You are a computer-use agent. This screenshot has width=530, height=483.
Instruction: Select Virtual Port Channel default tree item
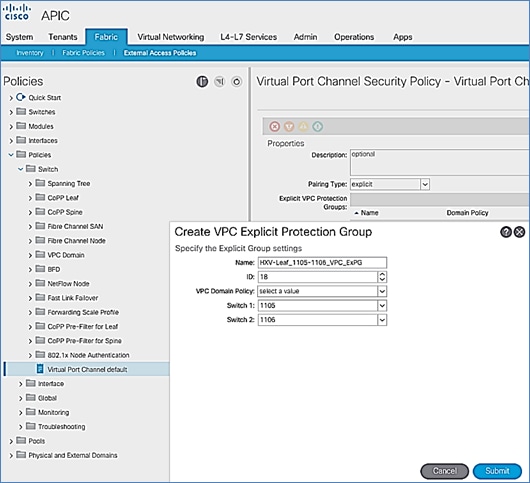pyautogui.click(x=87, y=369)
